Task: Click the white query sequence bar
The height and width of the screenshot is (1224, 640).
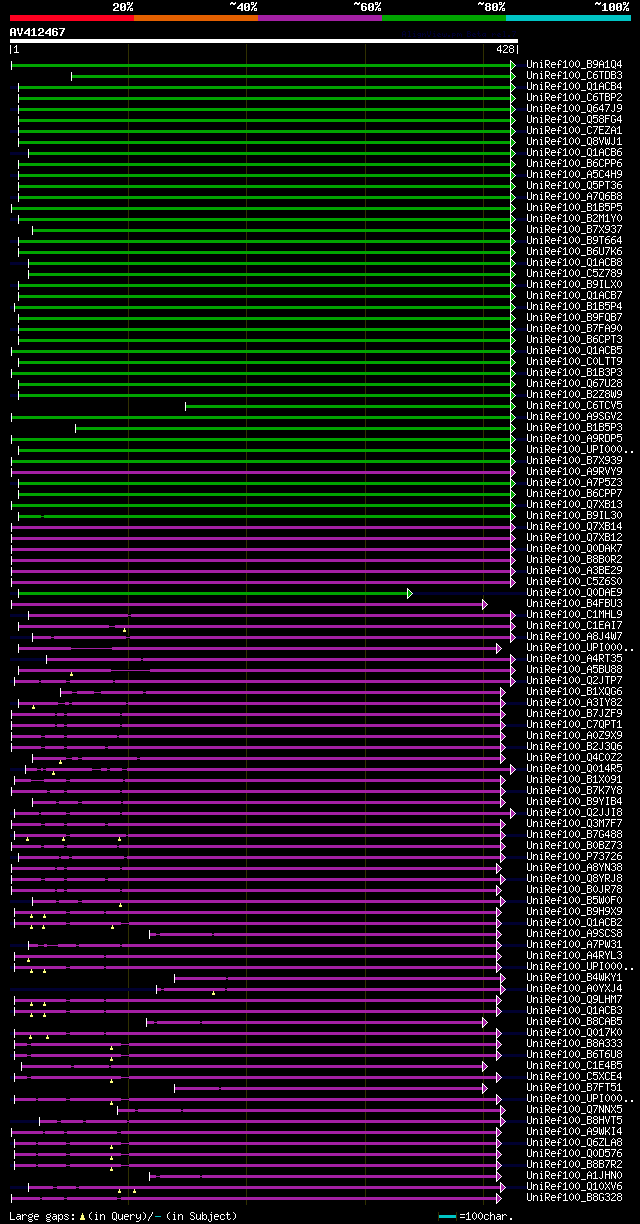Action: tap(264, 41)
